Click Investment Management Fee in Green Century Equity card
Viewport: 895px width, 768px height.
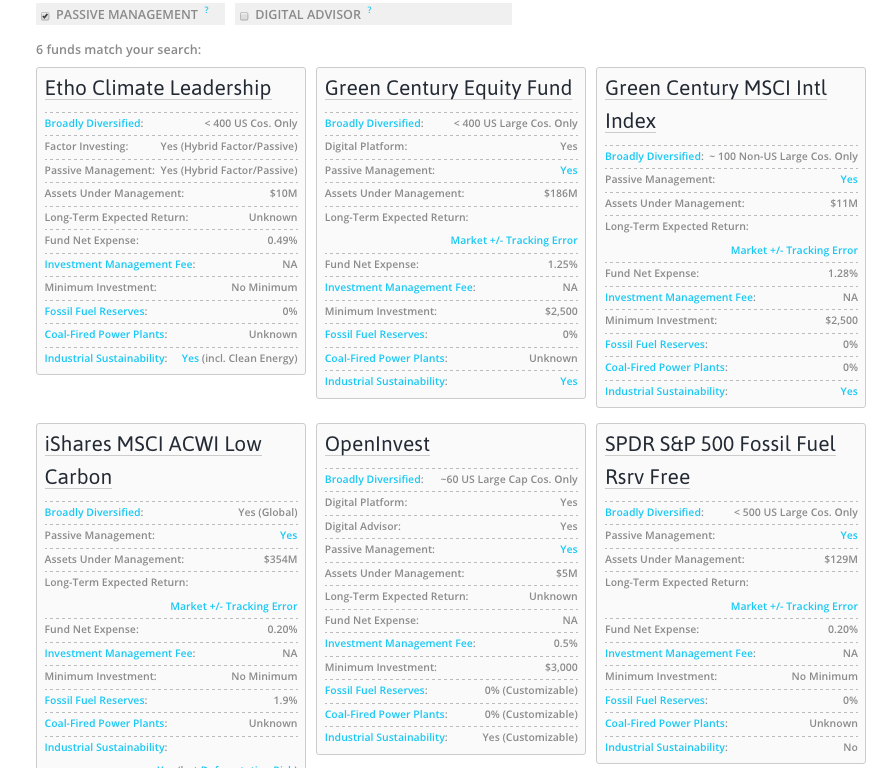[x=400, y=288]
